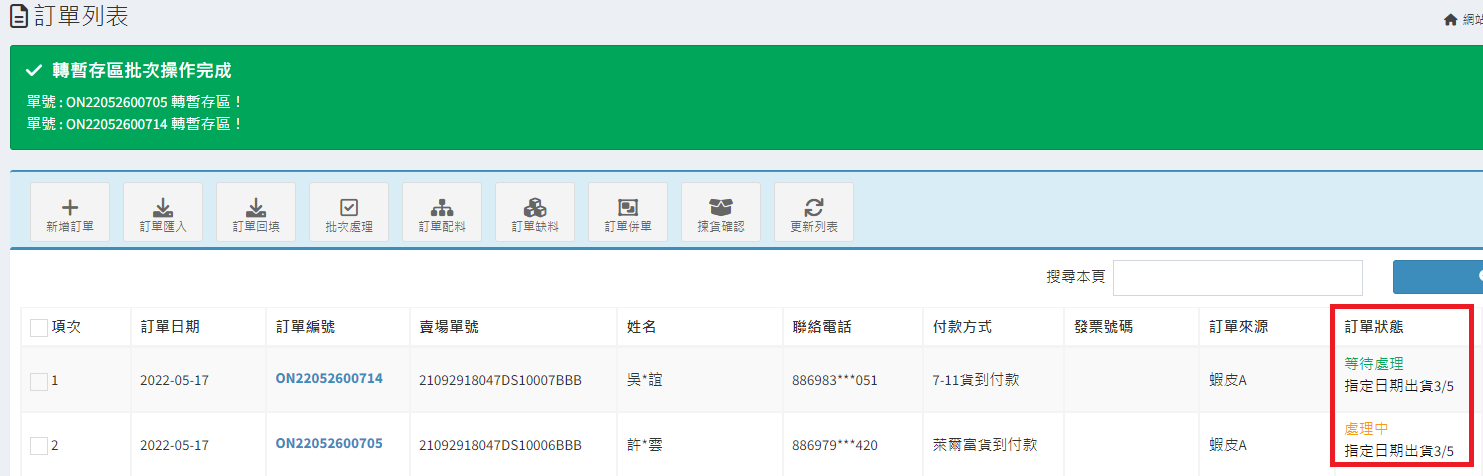Open order link ON22052600705
Image resolution: width=1483 pixels, height=476 pixels.
329,443
